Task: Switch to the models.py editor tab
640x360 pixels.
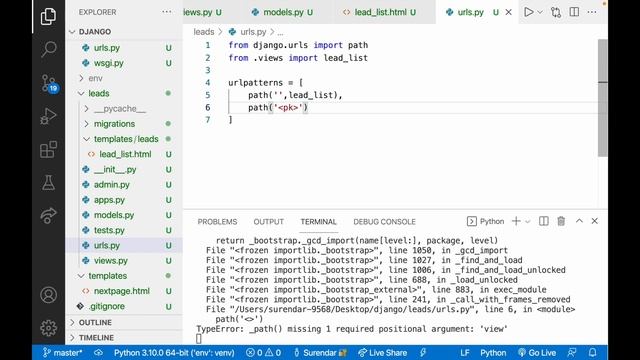Action: [x=282, y=12]
